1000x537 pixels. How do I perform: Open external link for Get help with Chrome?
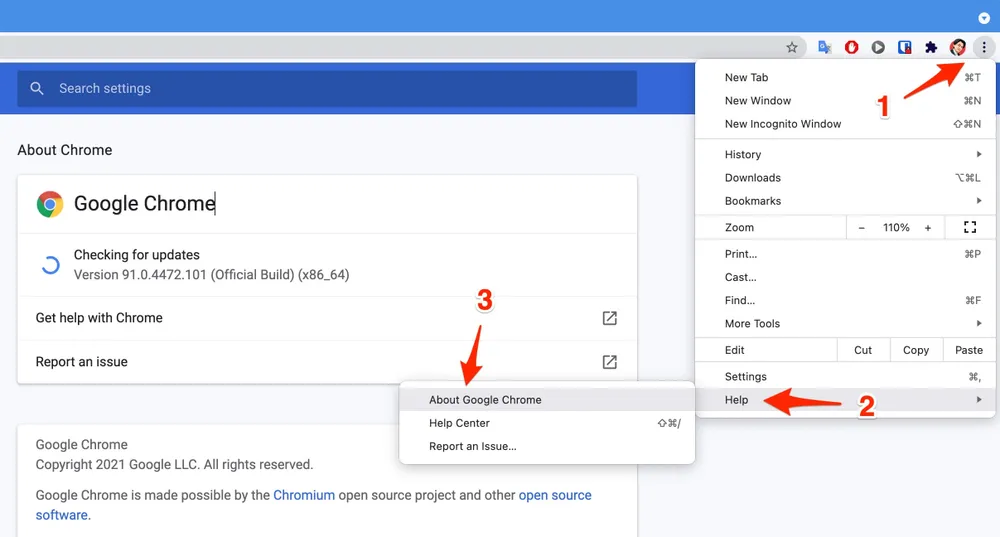pos(610,318)
